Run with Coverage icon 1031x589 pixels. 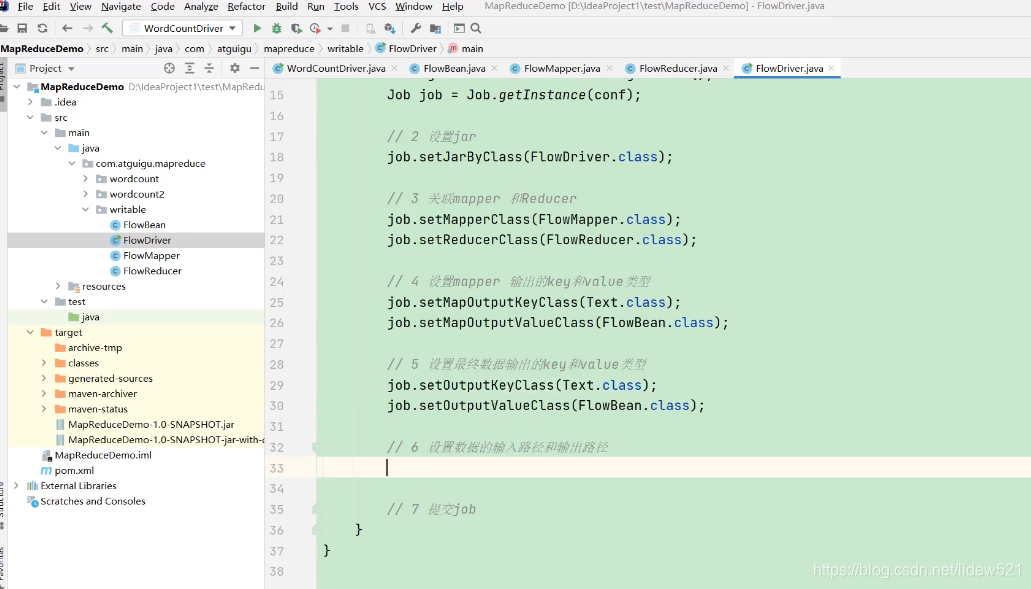[297, 28]
